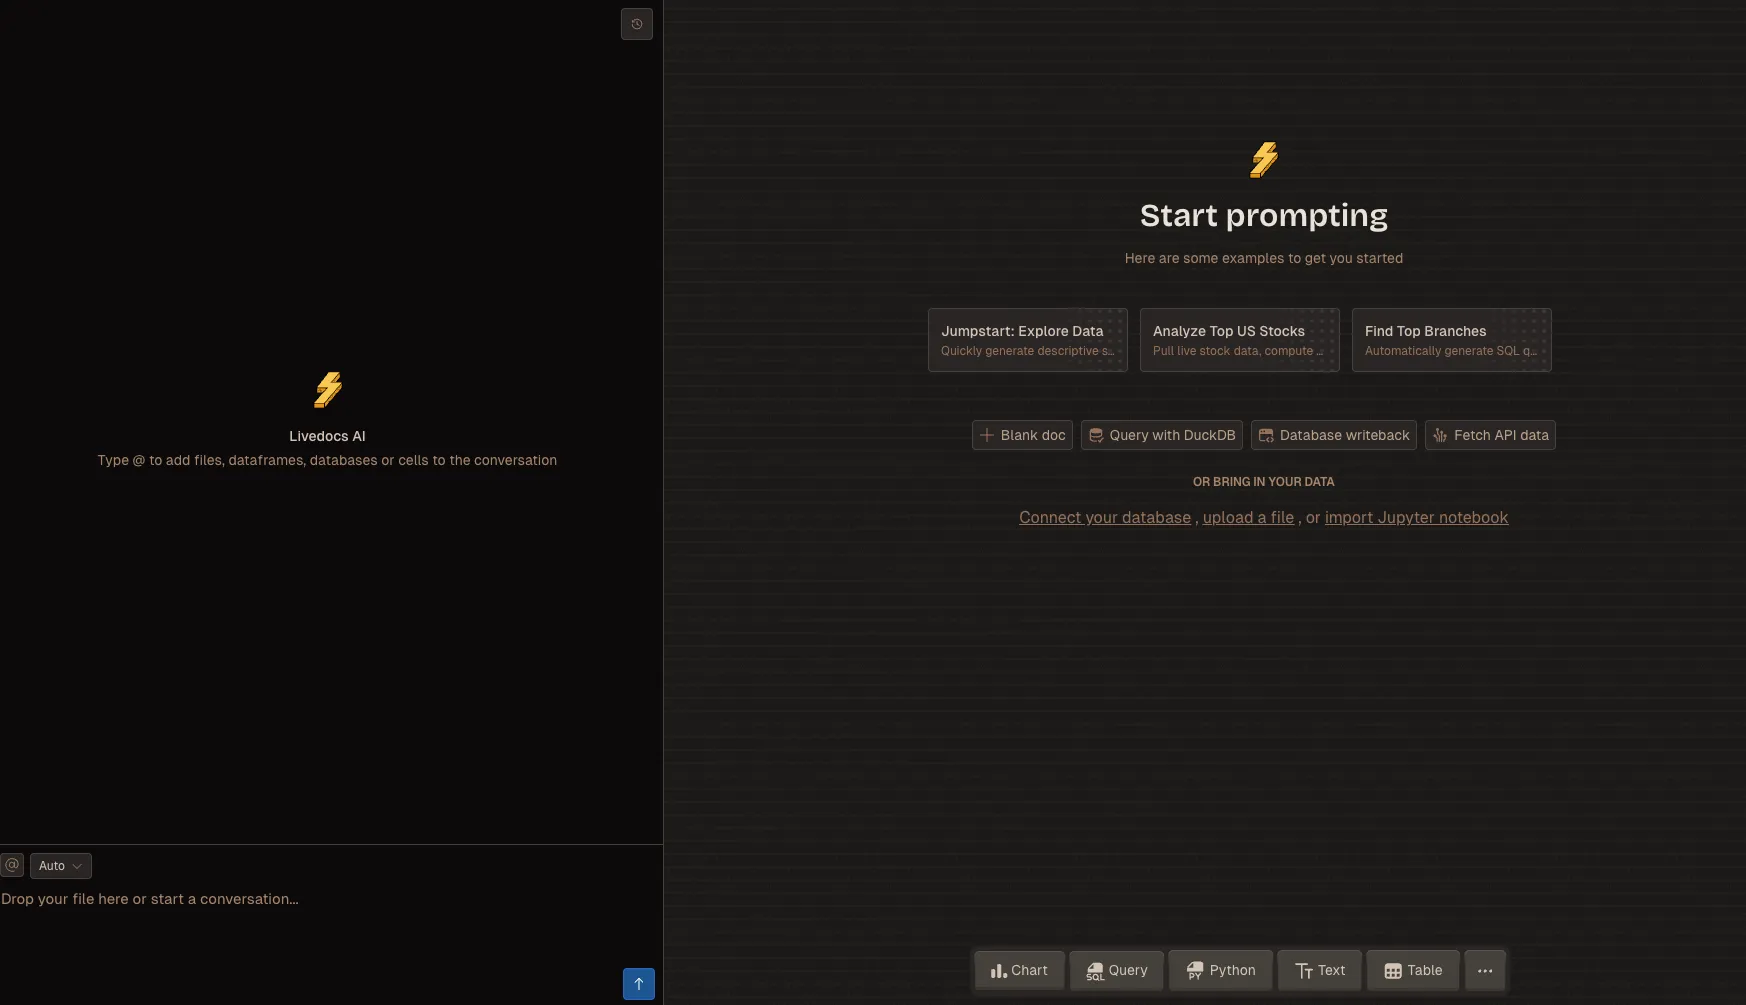Add a Python cell
Image resolution: width=1746 pixels, height=1005 pixels.
tap(1220, 970)
